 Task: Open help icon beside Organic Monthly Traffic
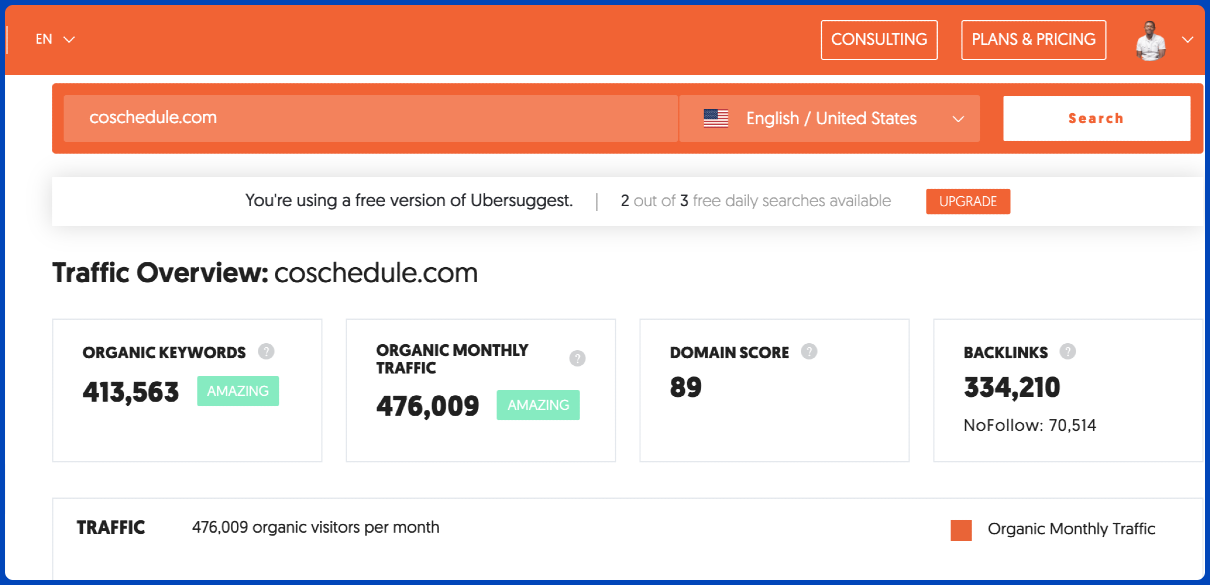(577, 358)
